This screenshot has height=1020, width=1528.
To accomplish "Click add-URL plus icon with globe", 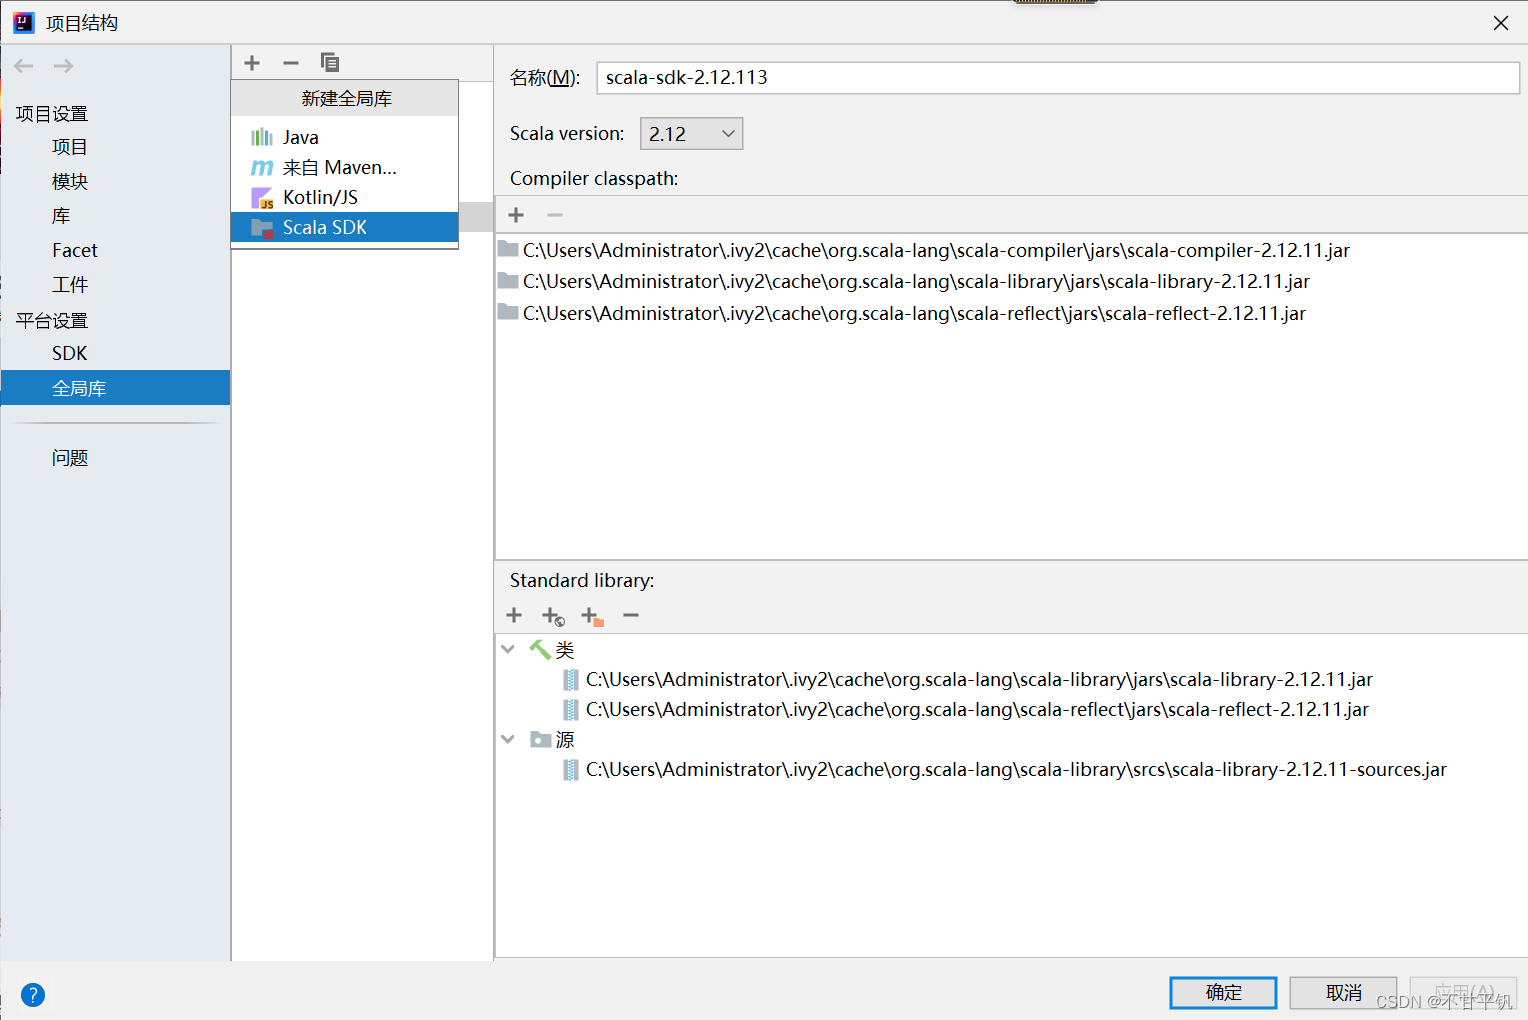I will (553, 616).
